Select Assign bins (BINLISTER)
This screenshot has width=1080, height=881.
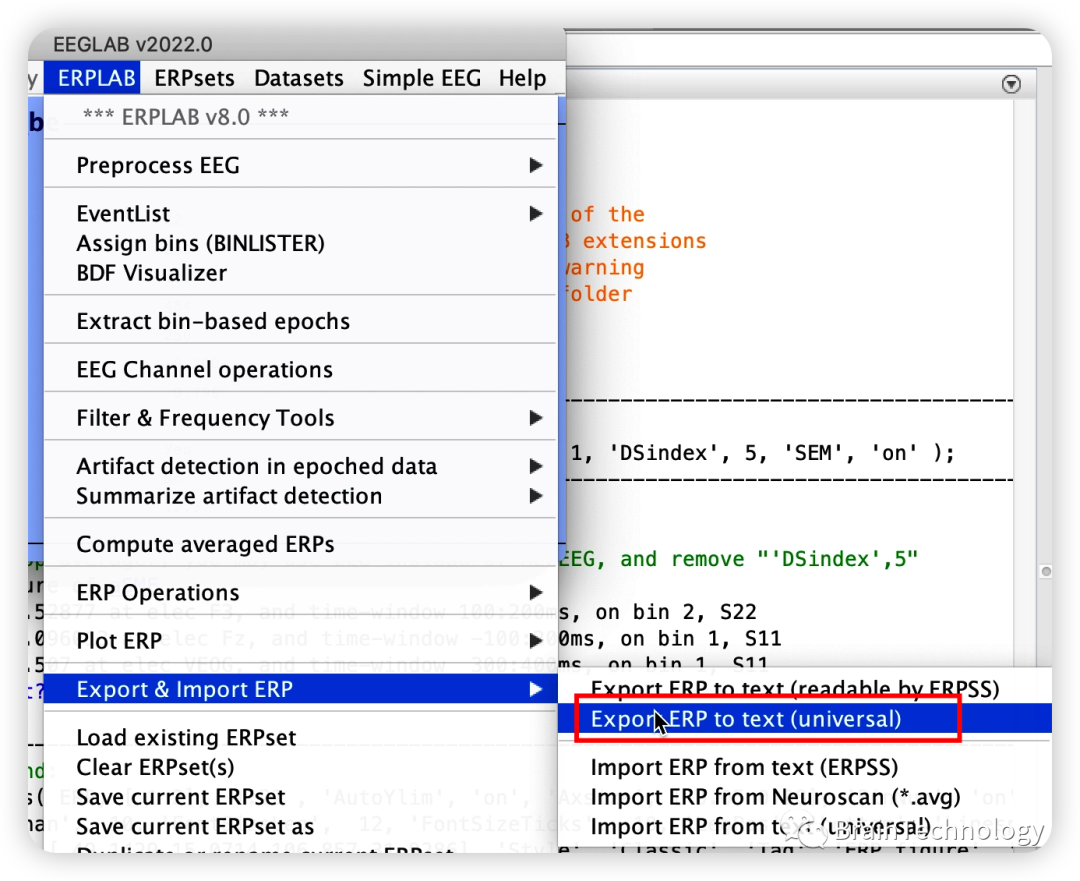point(200,243)
